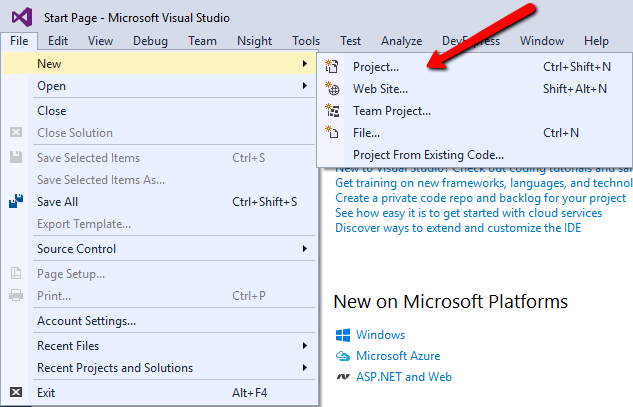The width and height of the screenshot is (633, 407).
Task: Click Start Page - Microsoft Visual Studio title
Action: point(137,18)
